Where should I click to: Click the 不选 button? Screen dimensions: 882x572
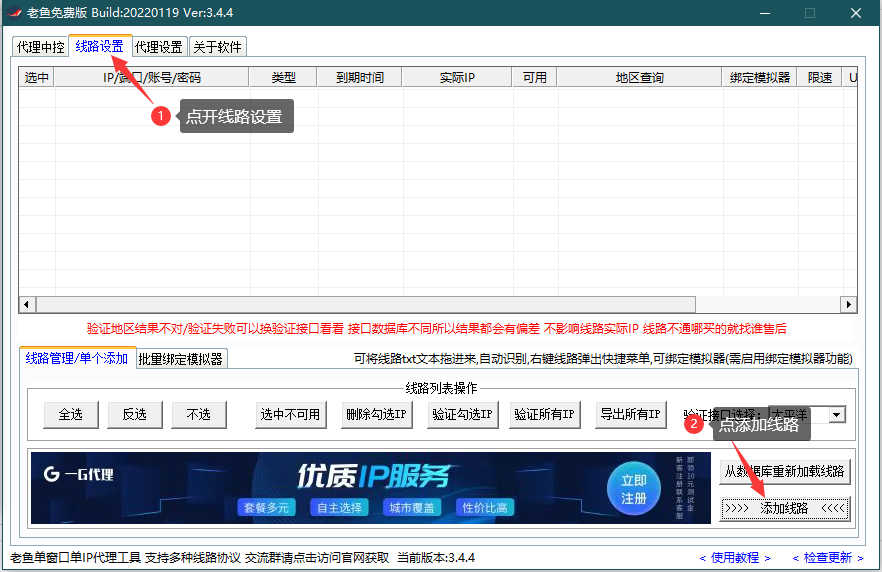(198, 414)
